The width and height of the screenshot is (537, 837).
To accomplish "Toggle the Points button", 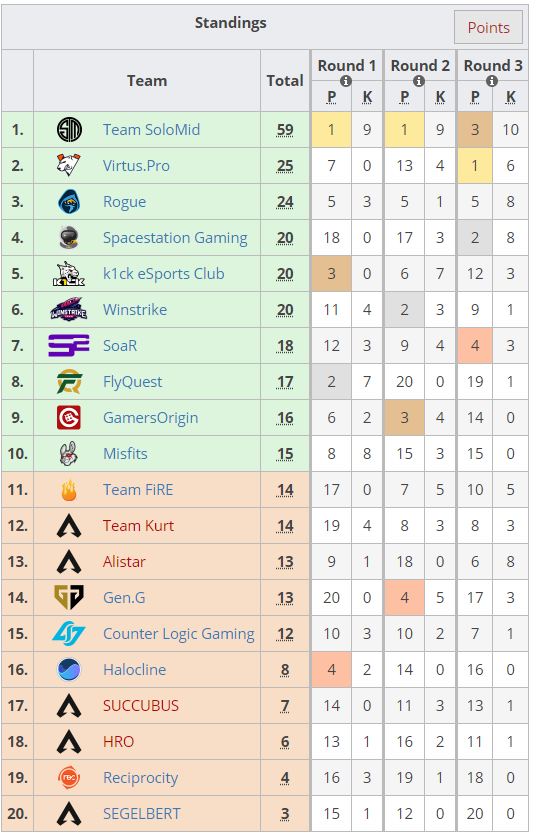I will (488, 28).
